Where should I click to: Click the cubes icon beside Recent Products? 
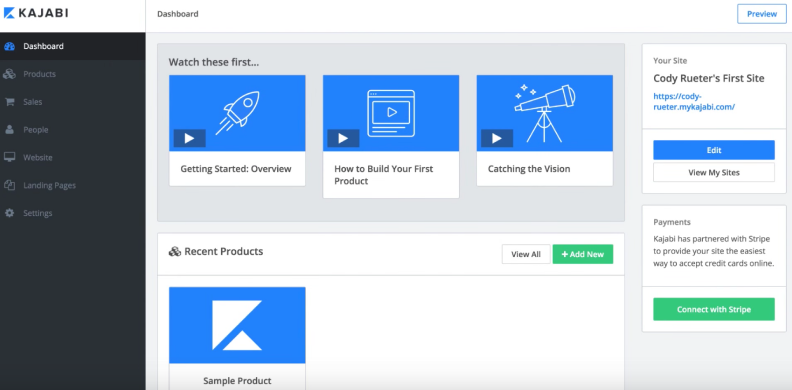(x=175, y=252)
